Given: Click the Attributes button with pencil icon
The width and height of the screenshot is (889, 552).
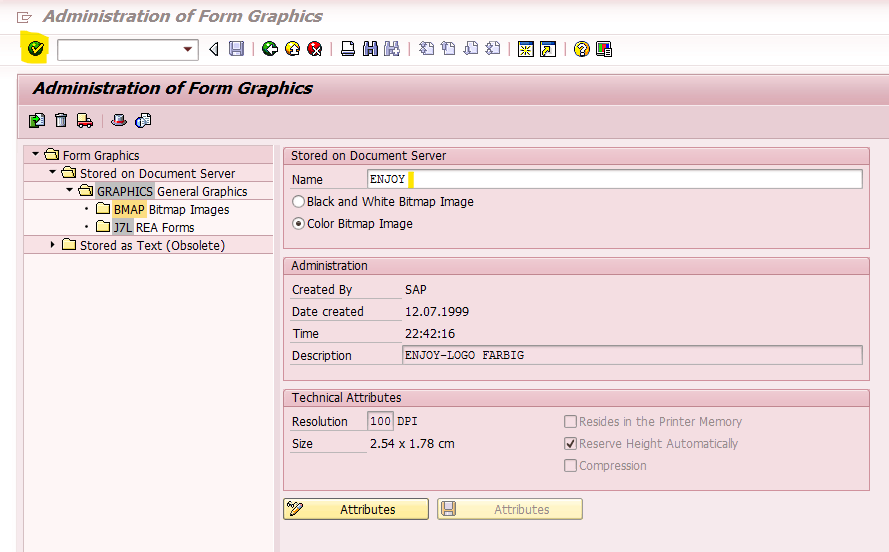Looking at the screenshot, I should click(x=356, y=509).
